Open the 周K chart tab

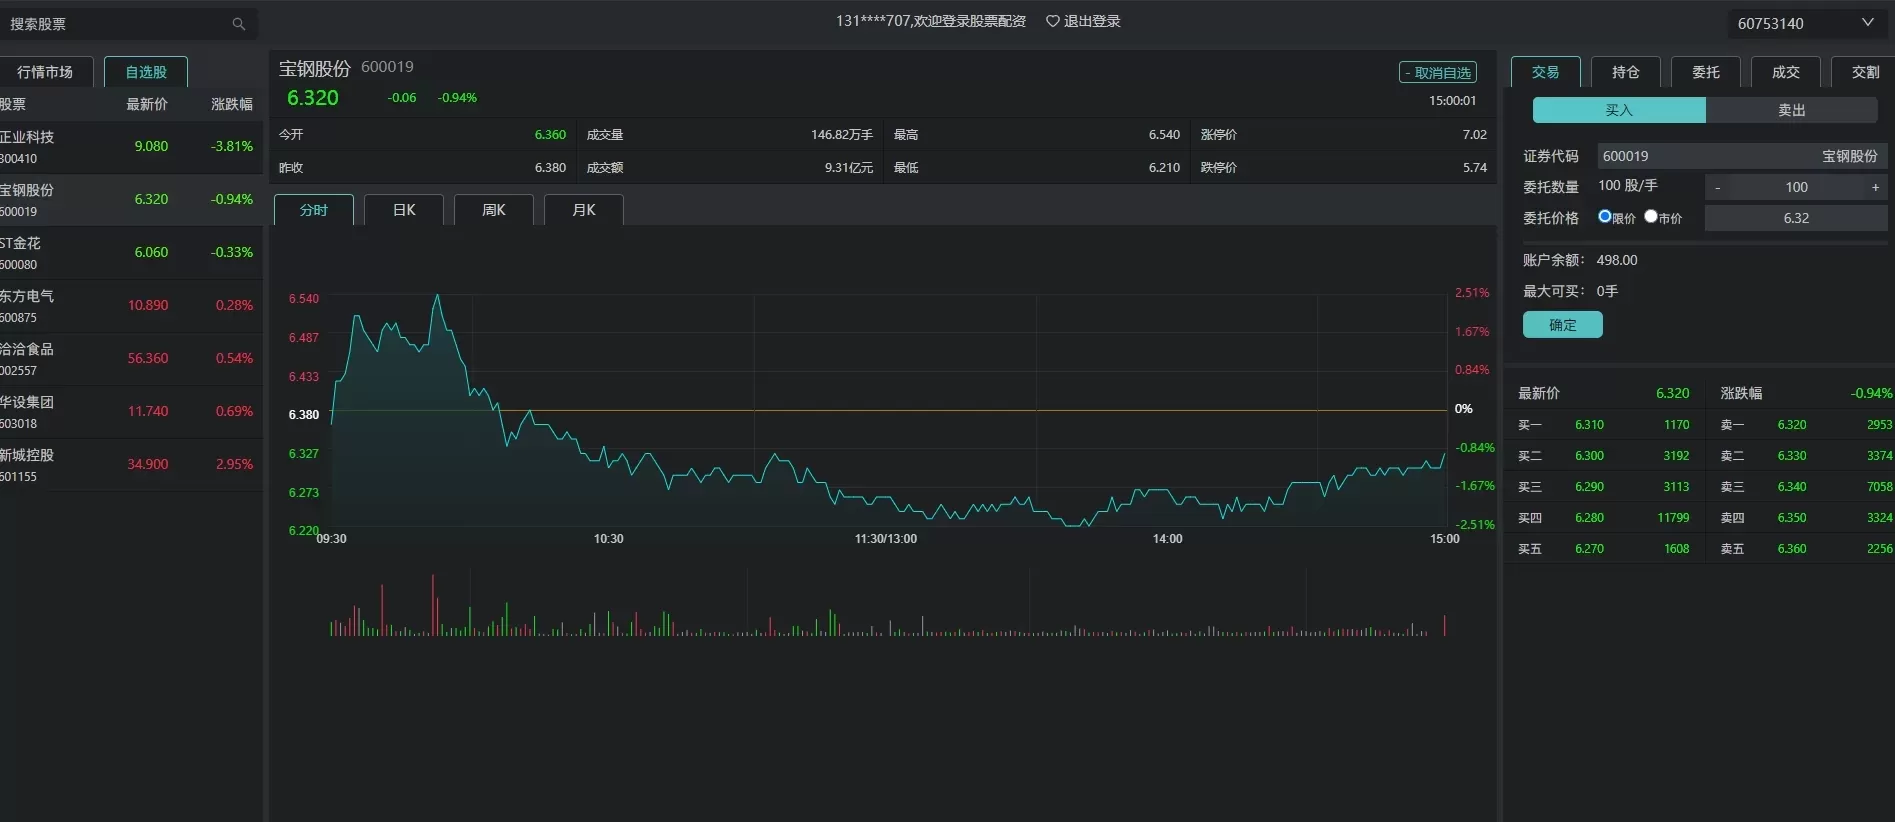(493, 210)
